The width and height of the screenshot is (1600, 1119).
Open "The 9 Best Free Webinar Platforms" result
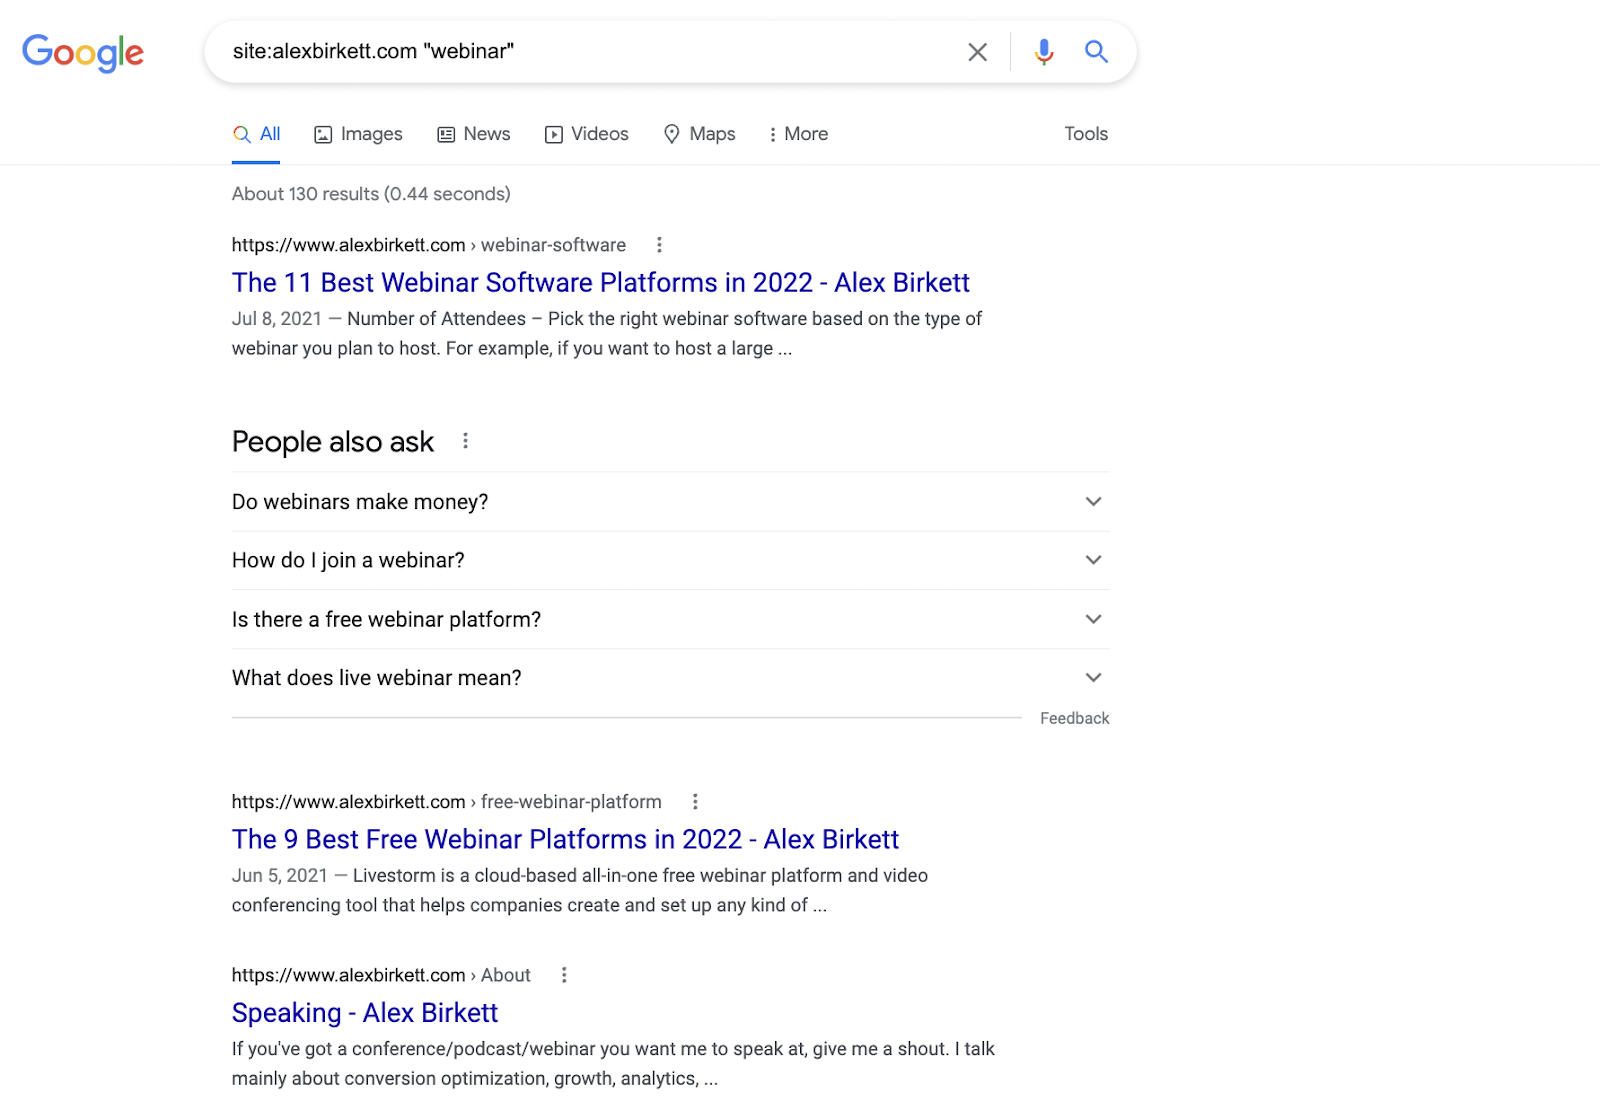click(565, 840)
